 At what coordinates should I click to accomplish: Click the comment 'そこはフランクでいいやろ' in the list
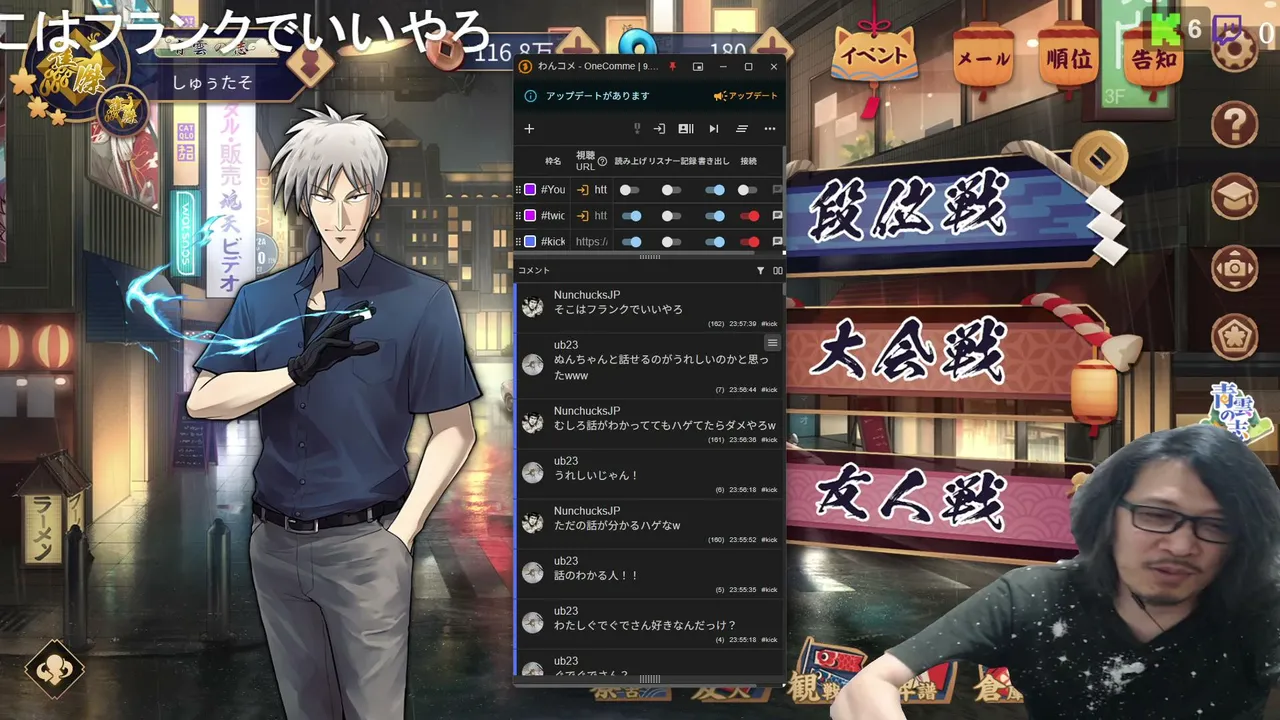point(618,310)
